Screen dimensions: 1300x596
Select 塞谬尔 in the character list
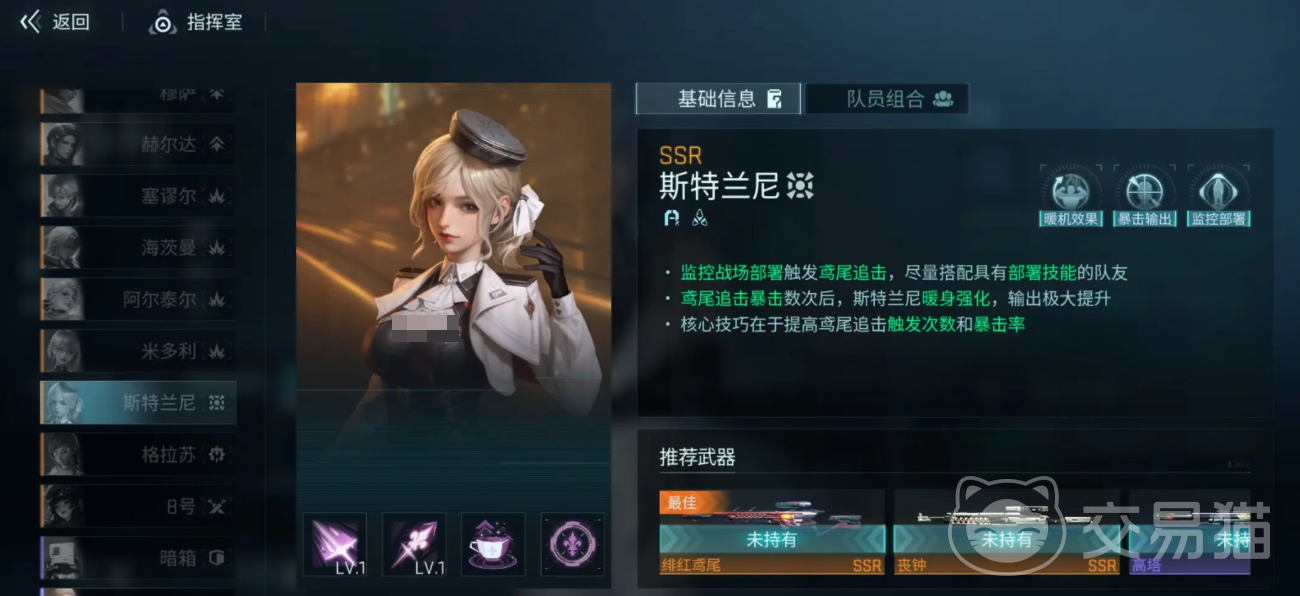coord(138,196)
